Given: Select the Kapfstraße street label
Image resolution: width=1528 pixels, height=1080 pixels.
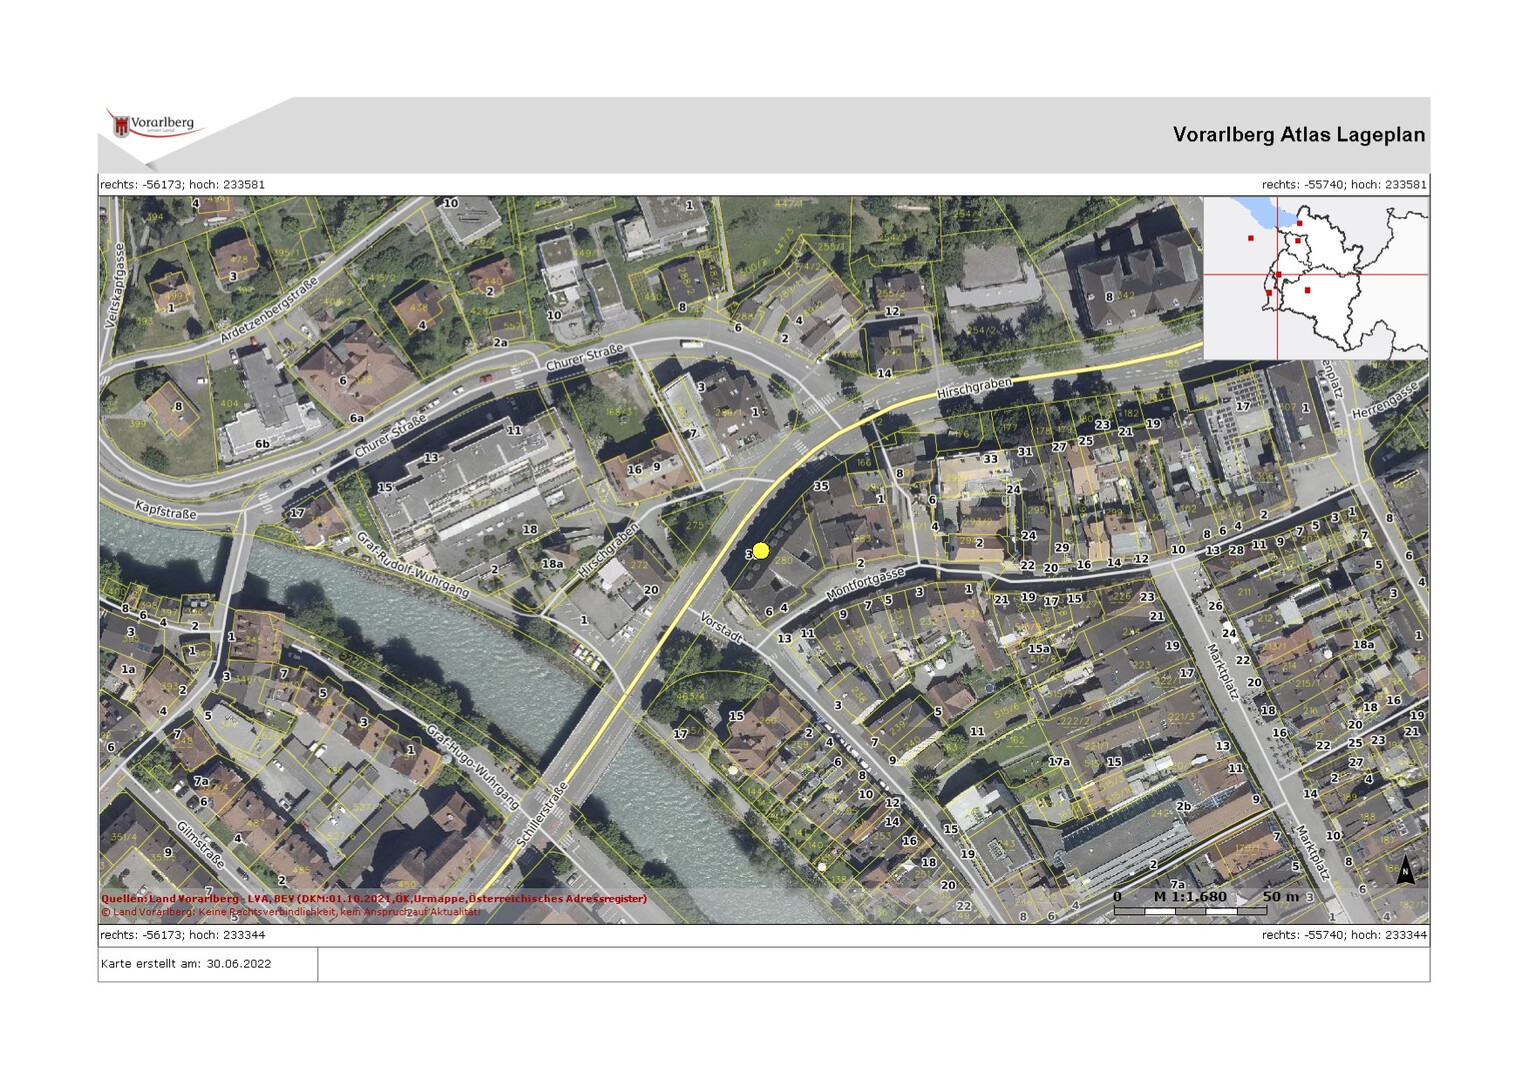Looking at the screenshot, I should coord(166,511).
